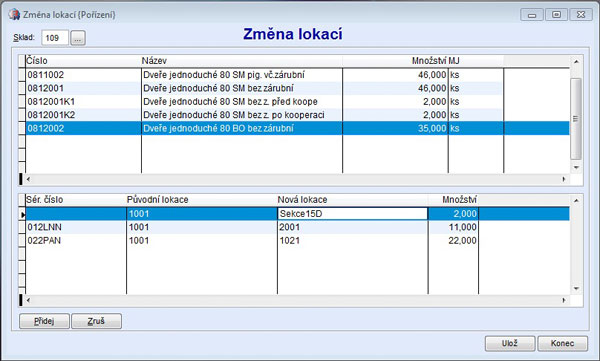Minimize the Změna lokací window
Image resolution: width=600 pixels, height=361 pixels.
click(532, 15)
